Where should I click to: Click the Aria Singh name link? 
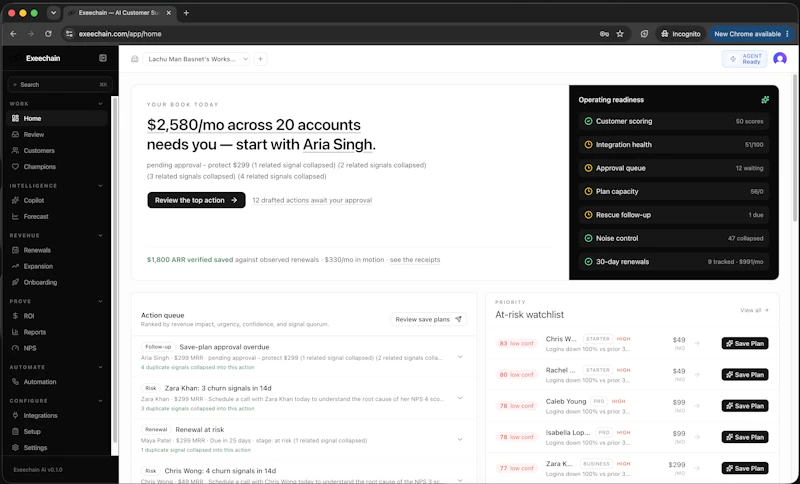click(x=337, y=145)
